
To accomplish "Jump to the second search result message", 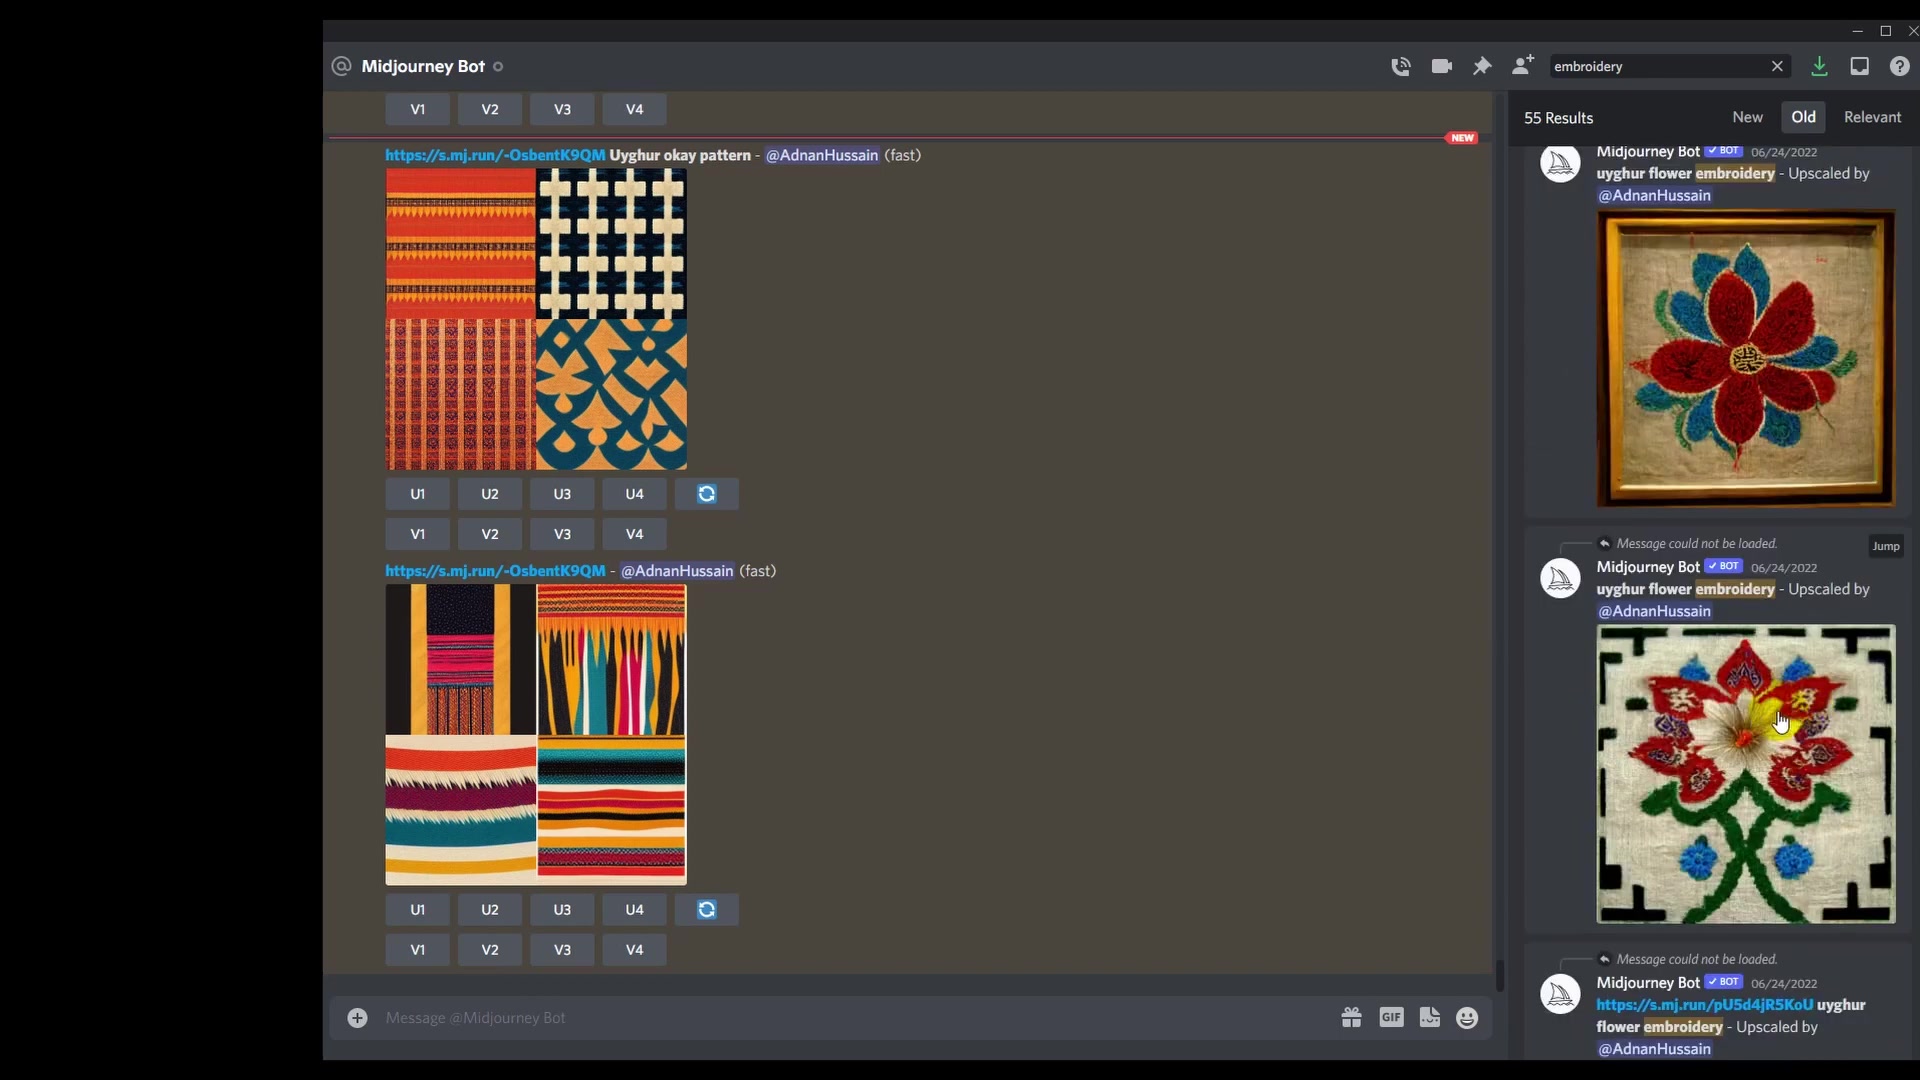I will point(1886,546).
